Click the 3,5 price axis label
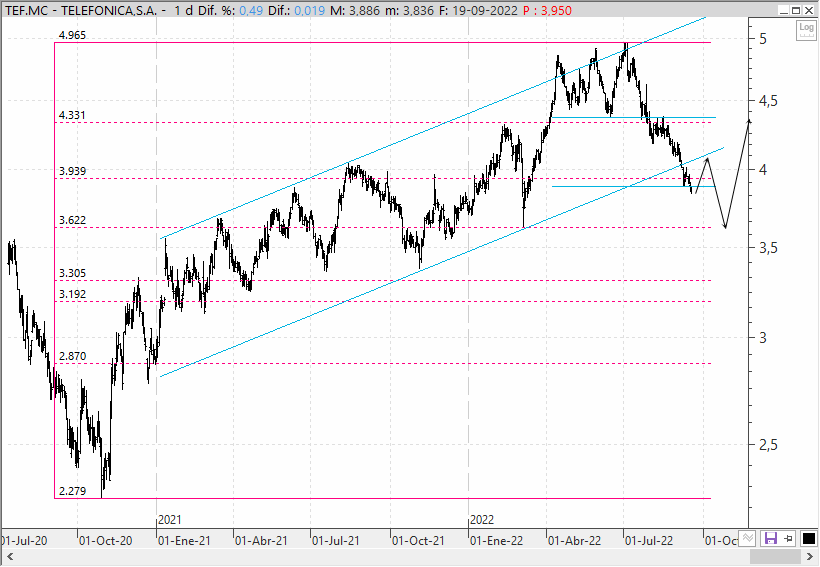820x567 pixels. [x=768, y=248]
